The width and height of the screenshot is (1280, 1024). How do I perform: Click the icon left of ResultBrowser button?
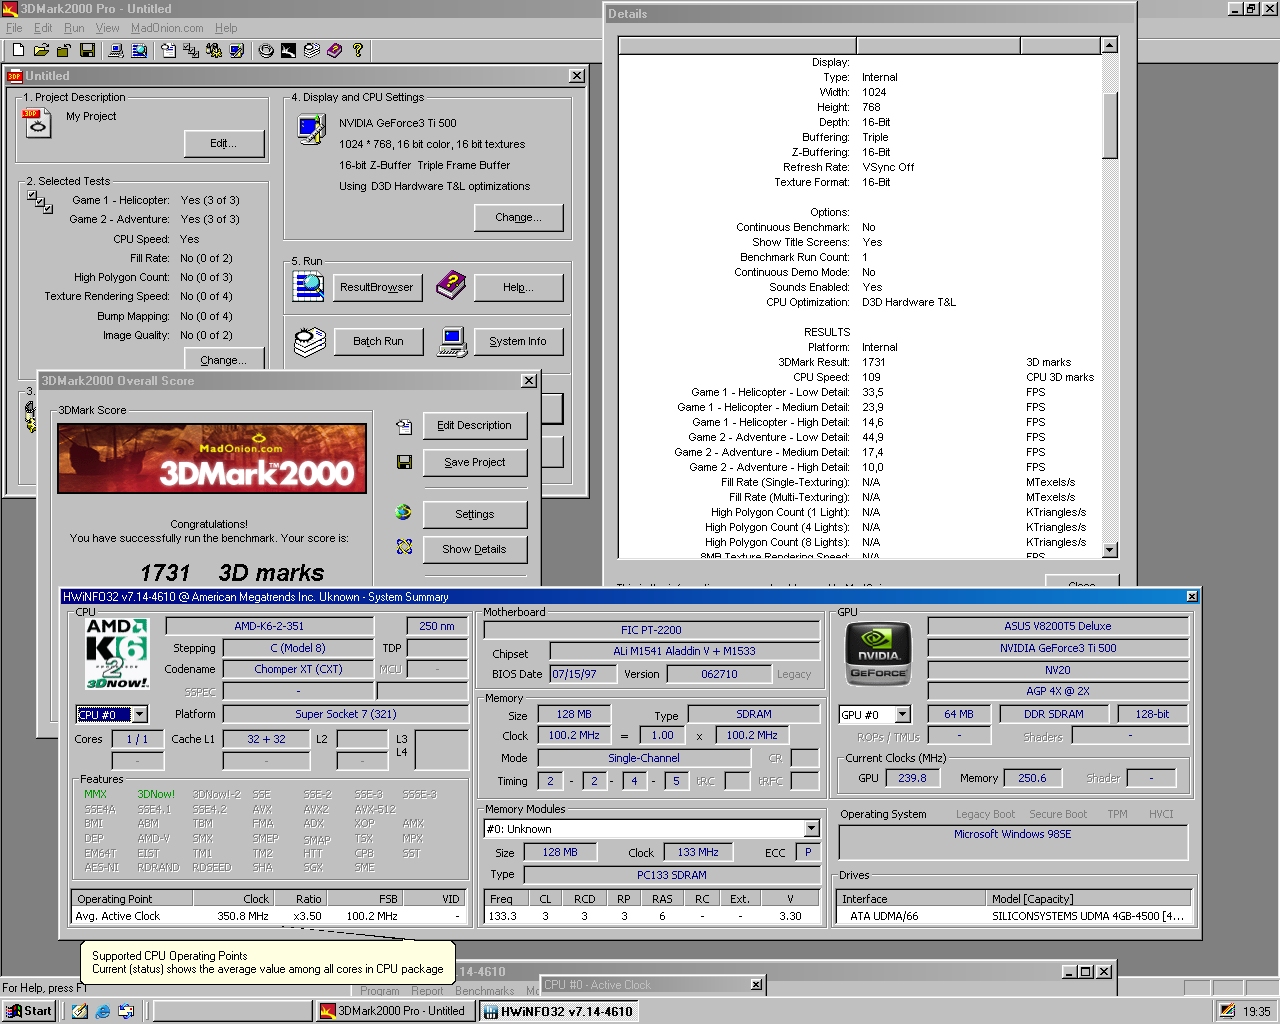(x=308, y=286)
